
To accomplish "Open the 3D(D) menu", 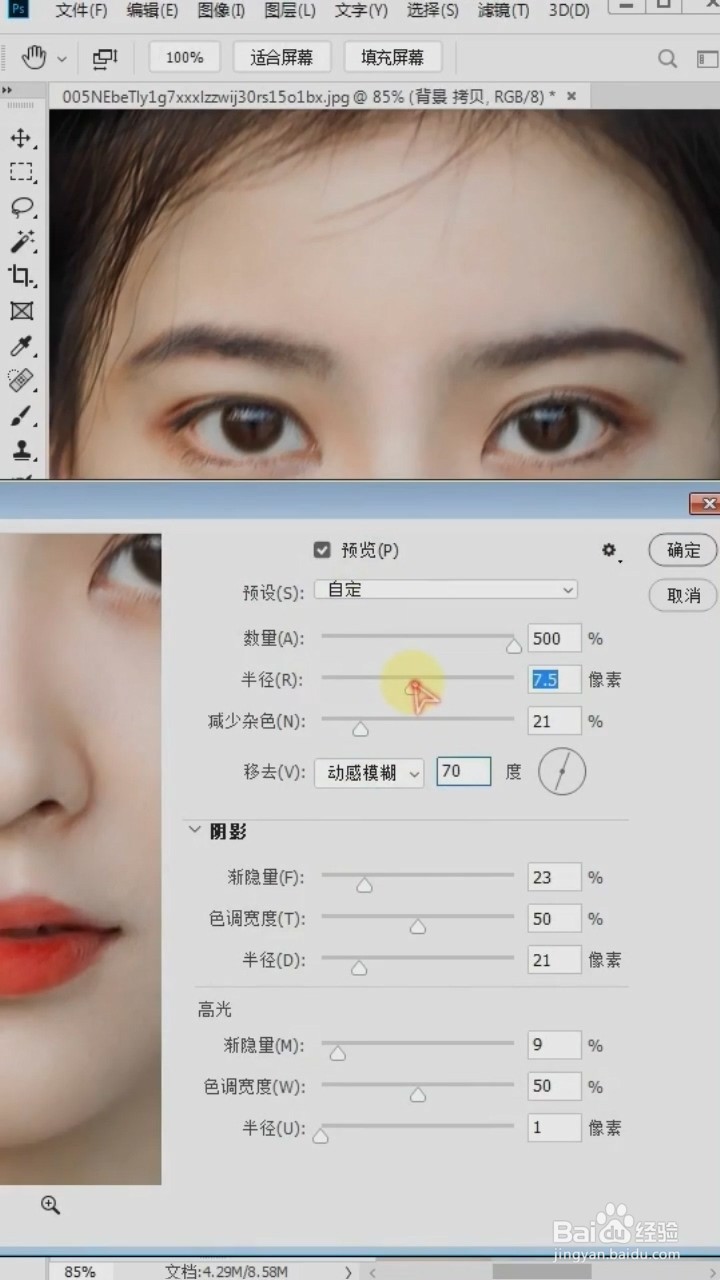I will pyautogui.click(x=569, y=11).
